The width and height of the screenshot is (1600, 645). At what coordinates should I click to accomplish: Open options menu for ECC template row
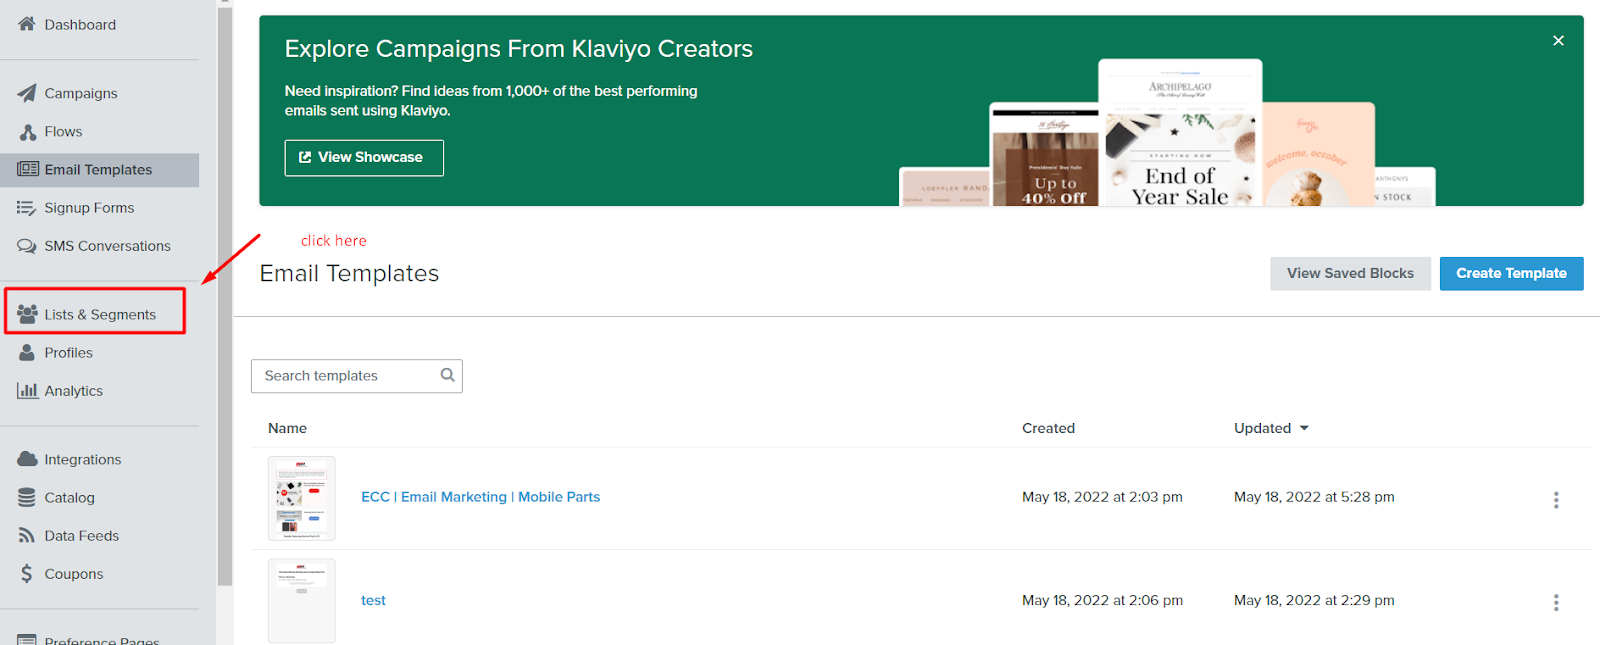[1556, 499]
